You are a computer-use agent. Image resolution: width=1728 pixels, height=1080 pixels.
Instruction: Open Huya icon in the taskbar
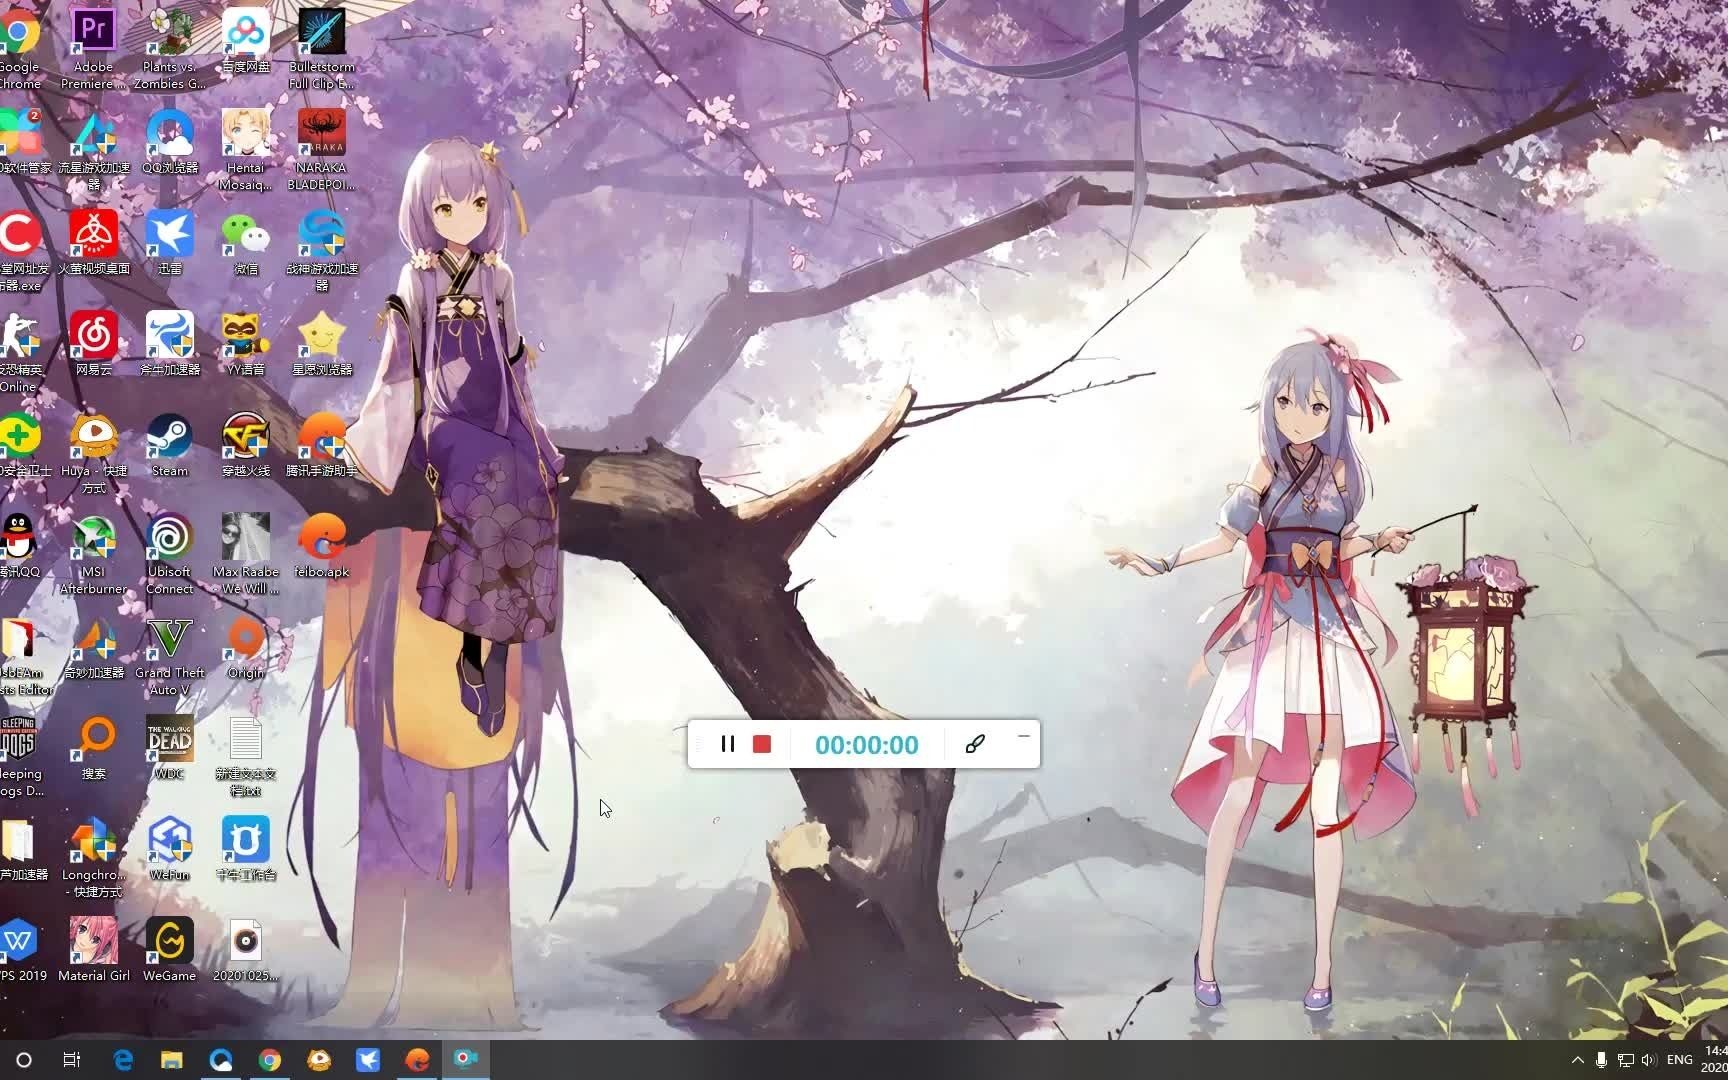(x=319, y=1060)
